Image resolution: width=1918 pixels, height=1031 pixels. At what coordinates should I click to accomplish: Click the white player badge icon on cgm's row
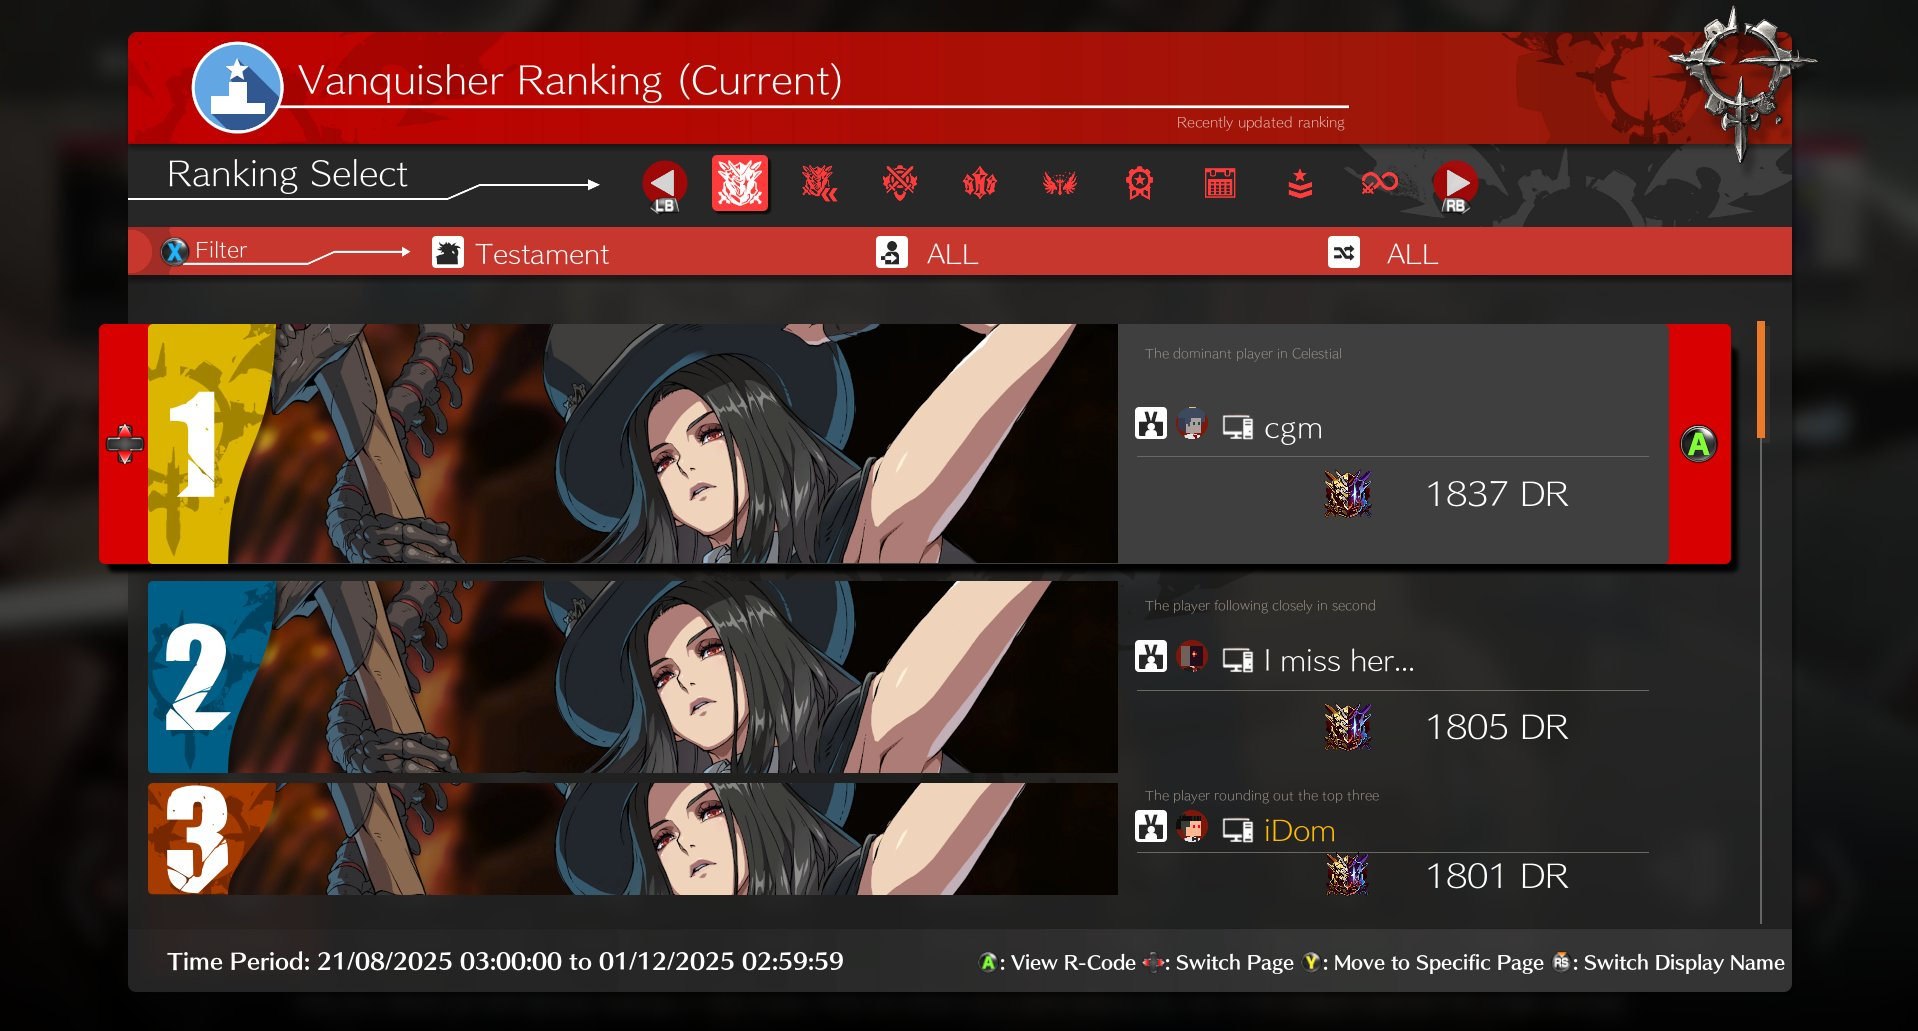[1151, 424]
